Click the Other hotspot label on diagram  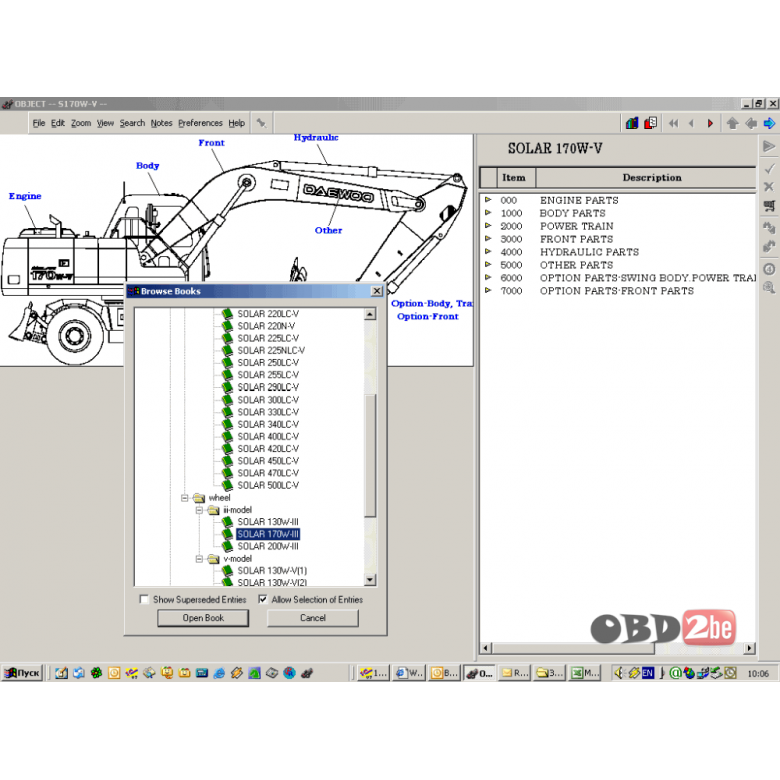pyautogui.click(x=328, y=230)
